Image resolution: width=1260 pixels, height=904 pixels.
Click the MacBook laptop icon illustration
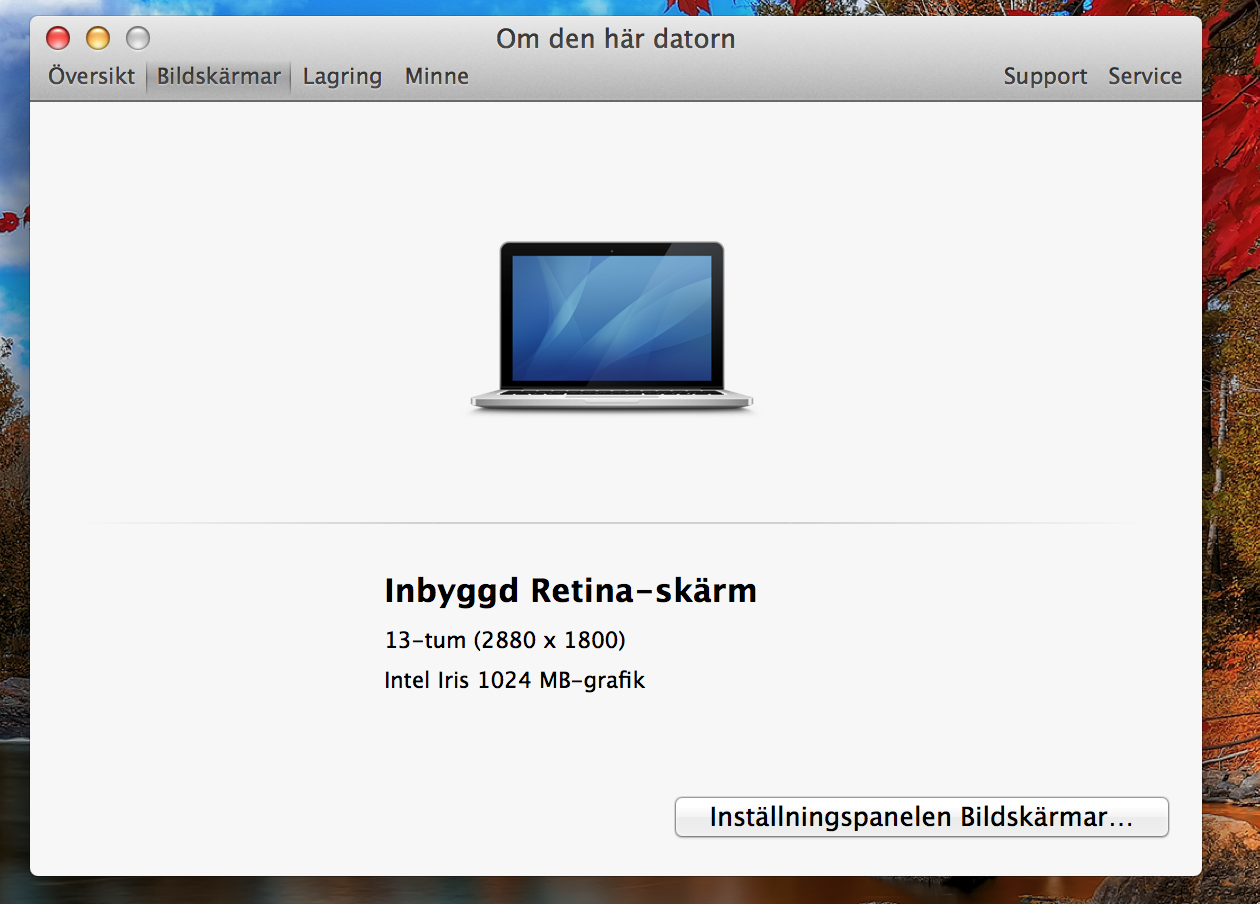[612, 325]
